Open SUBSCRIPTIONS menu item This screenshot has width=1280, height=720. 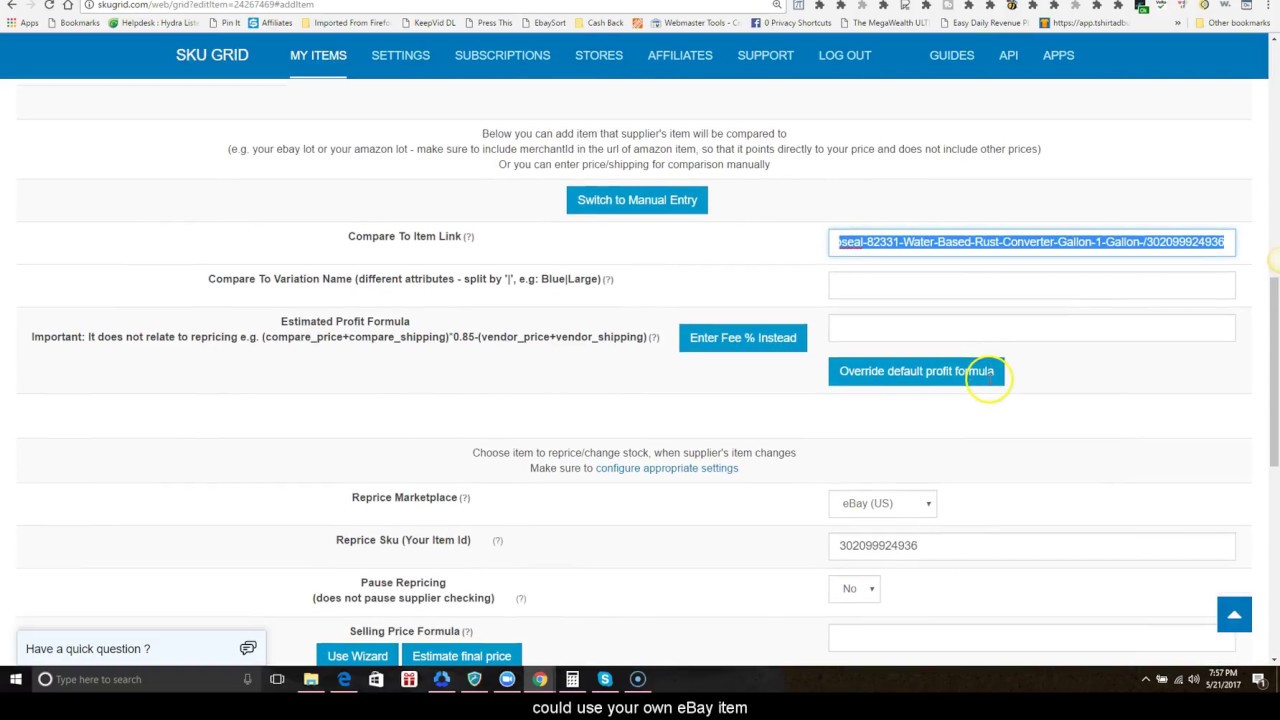coord(502,55)
